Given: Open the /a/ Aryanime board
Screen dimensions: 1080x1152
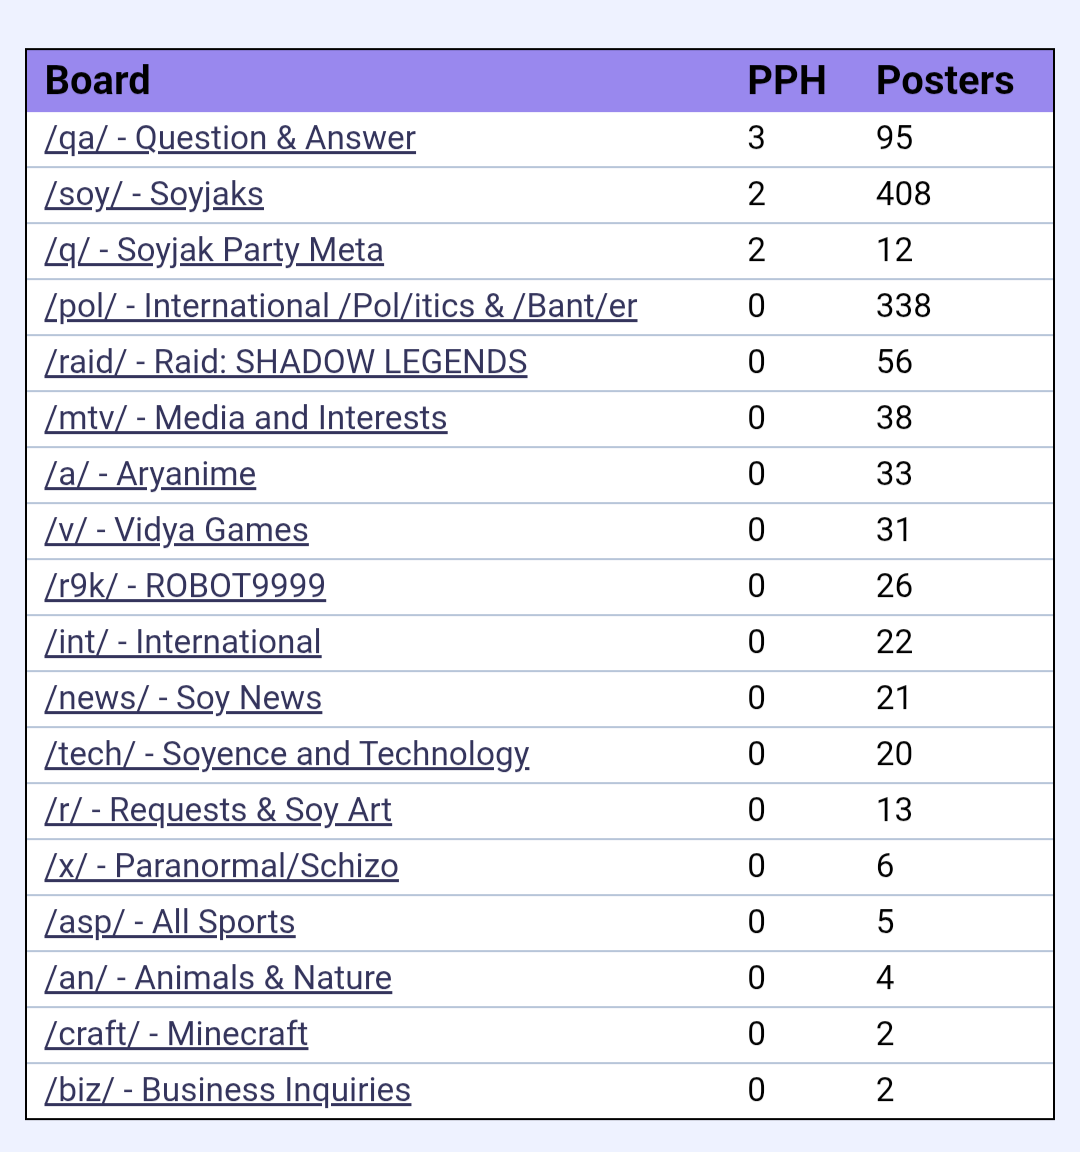Looking at the screenshot, I should coord(150,474).
